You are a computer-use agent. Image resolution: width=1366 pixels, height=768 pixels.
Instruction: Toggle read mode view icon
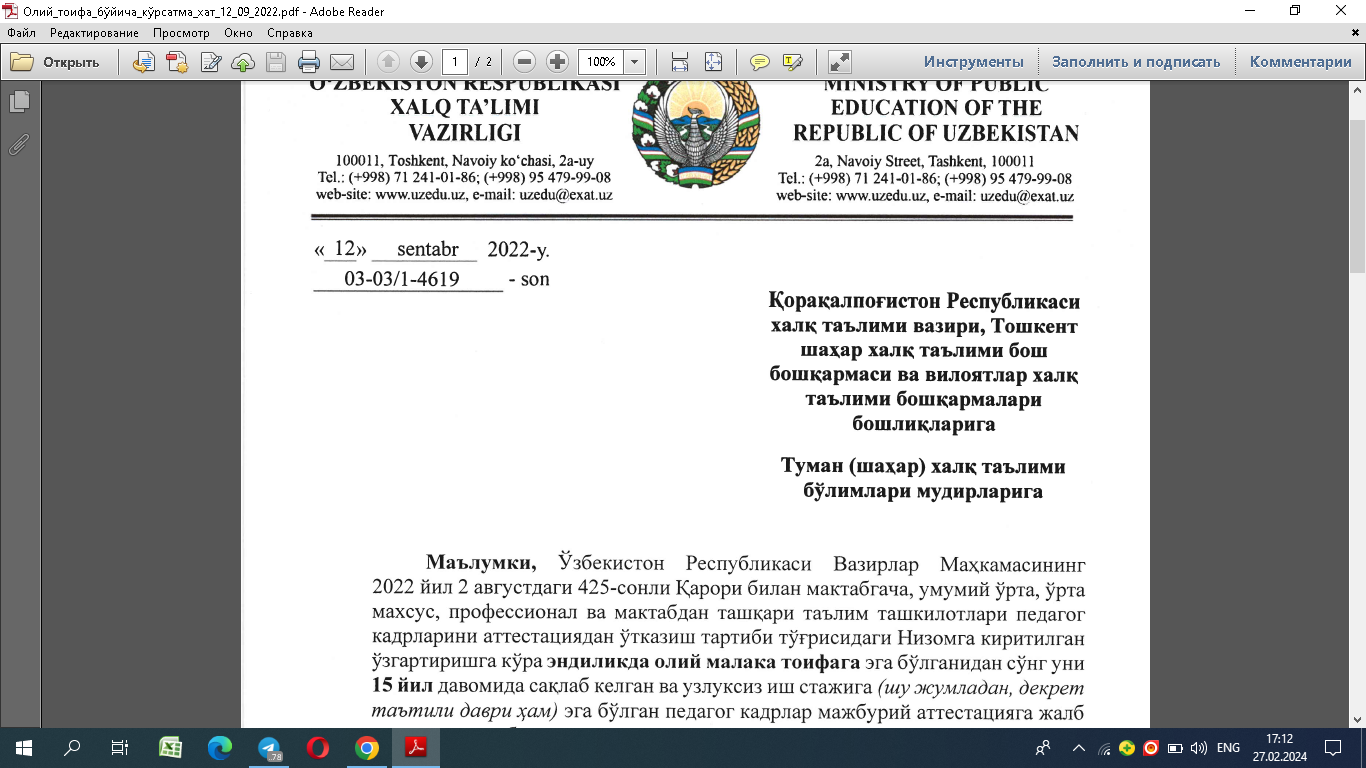[x=840, y=62]
